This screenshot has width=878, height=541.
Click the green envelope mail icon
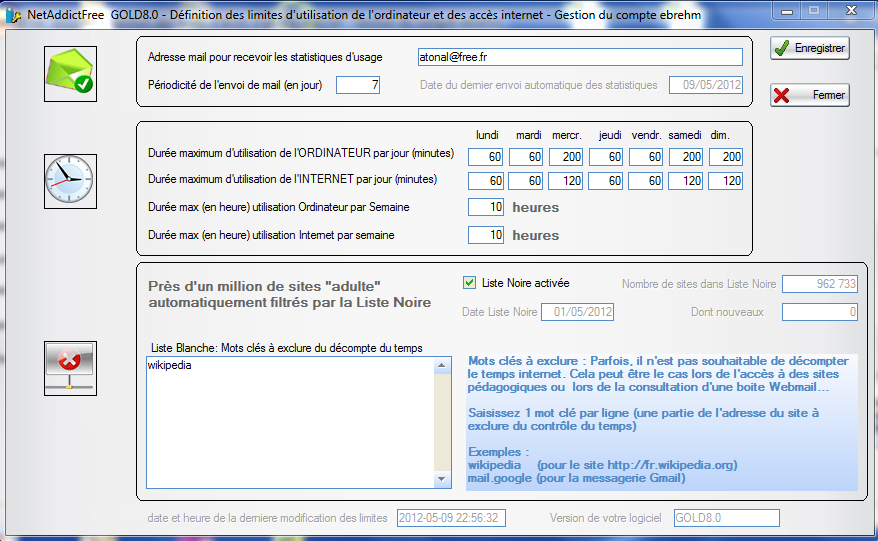click(x=70, y=70)
